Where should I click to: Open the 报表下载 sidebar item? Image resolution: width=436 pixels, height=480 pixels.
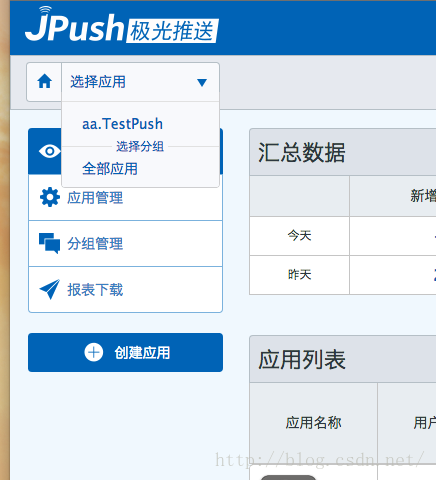coord(125,290)
